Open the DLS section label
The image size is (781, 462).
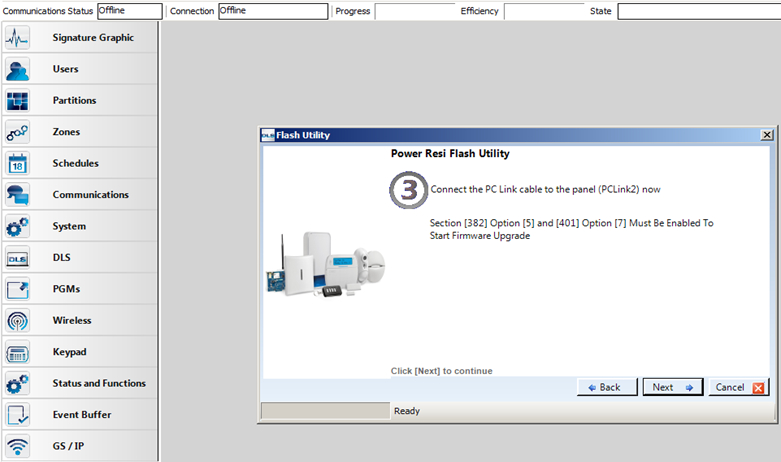click(x=61, y=258)
